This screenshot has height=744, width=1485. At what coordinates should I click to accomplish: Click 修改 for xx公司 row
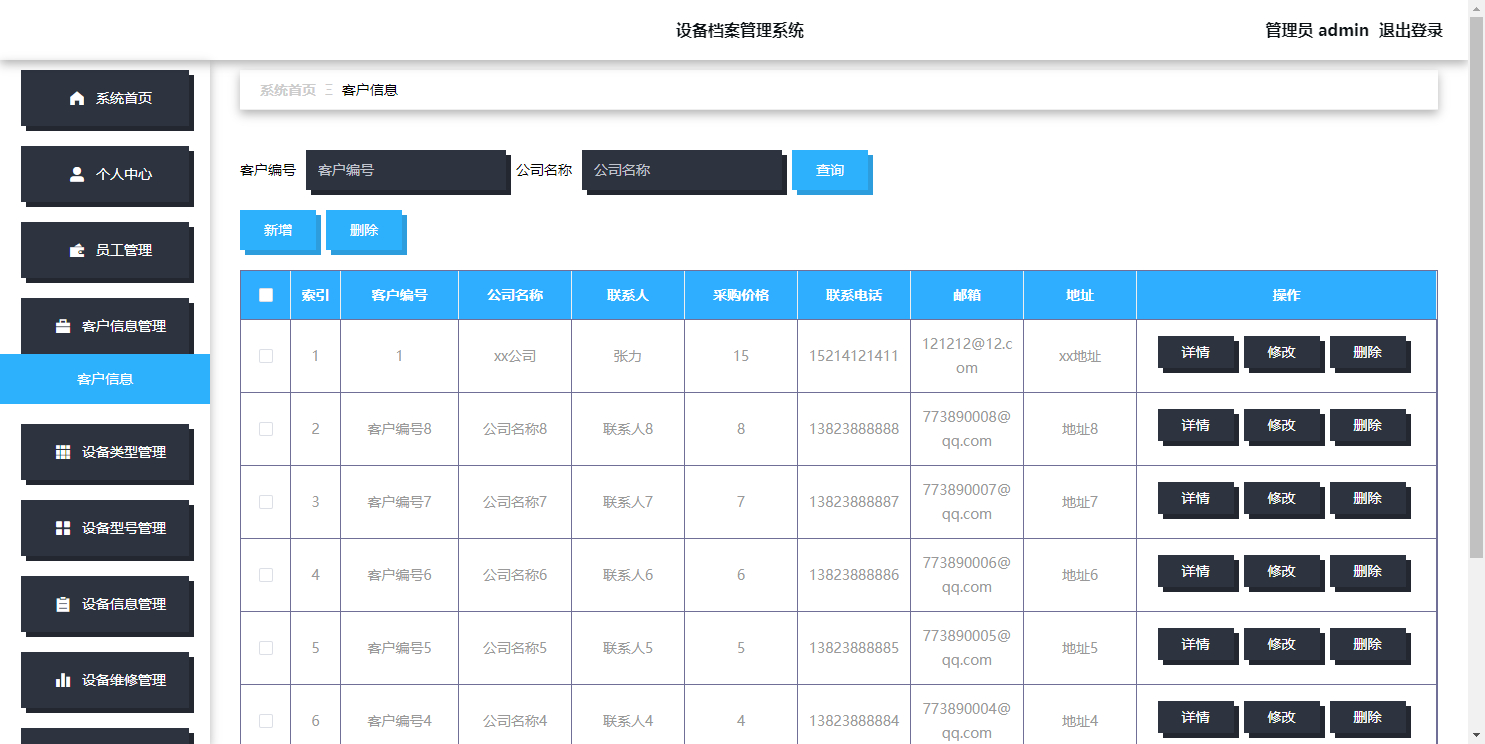click(1282, 352)
